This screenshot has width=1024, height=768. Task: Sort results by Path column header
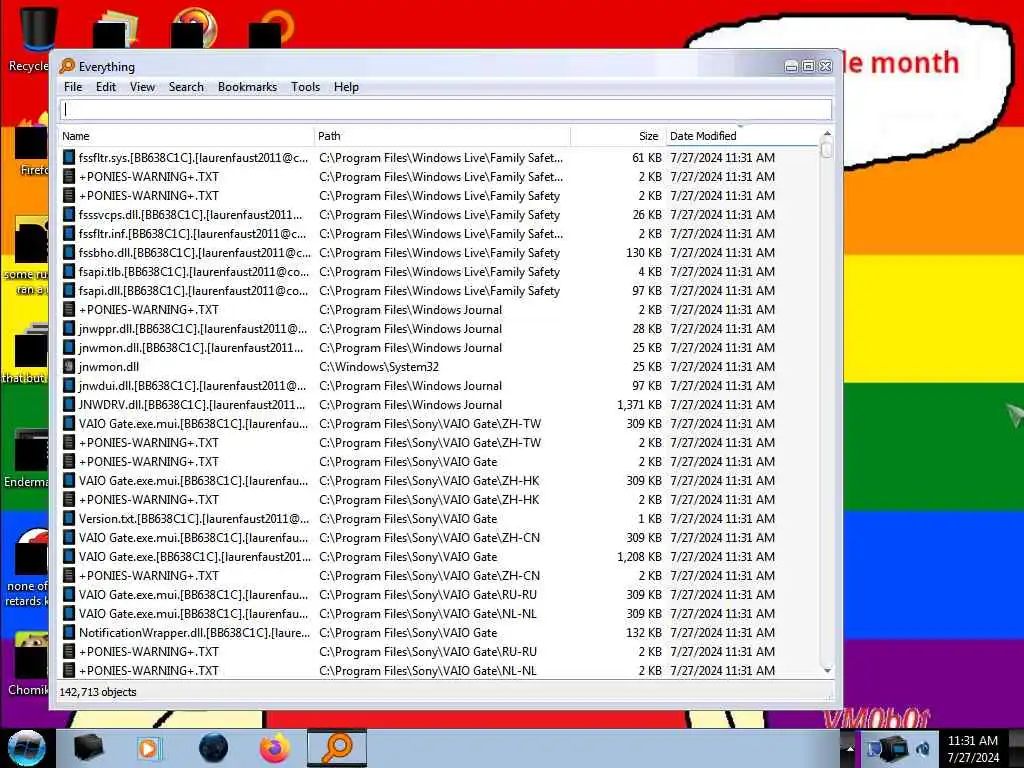[442, 136]
